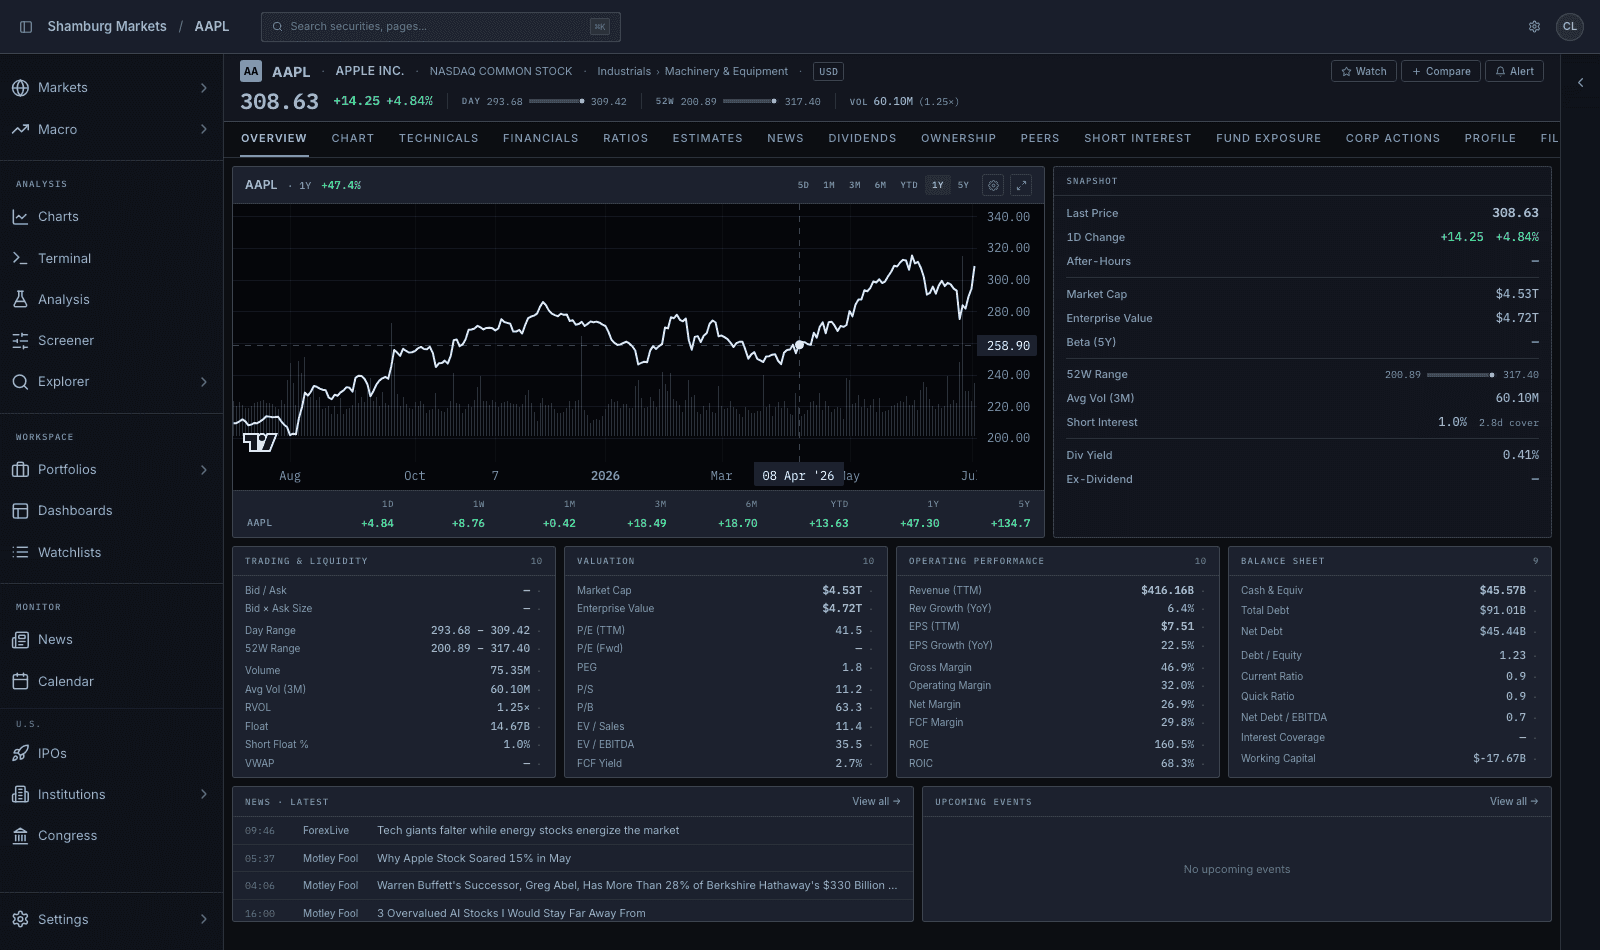The height and width of the screenshot is (950, 1600).
Task: Open the Corp Actions tab
Action: pyautogui.click(x=1393, y=138)
